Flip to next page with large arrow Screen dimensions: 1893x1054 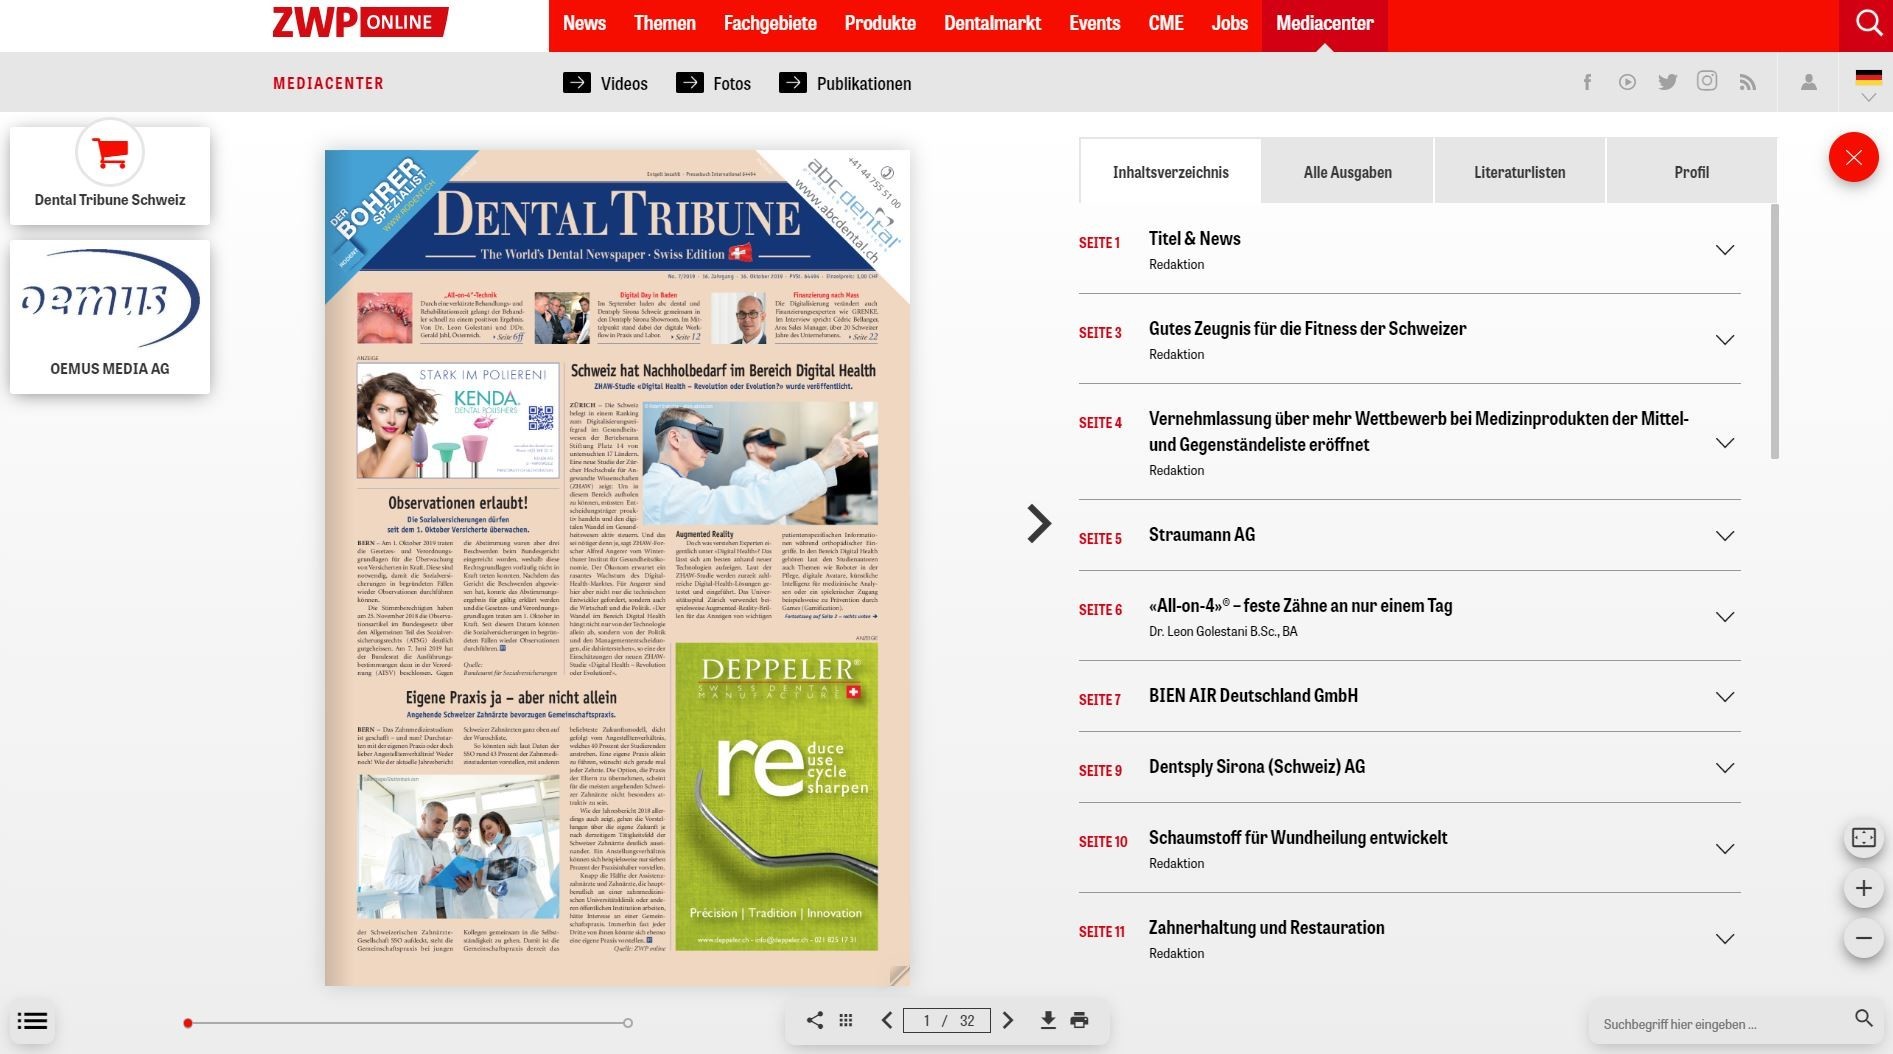1040,523
